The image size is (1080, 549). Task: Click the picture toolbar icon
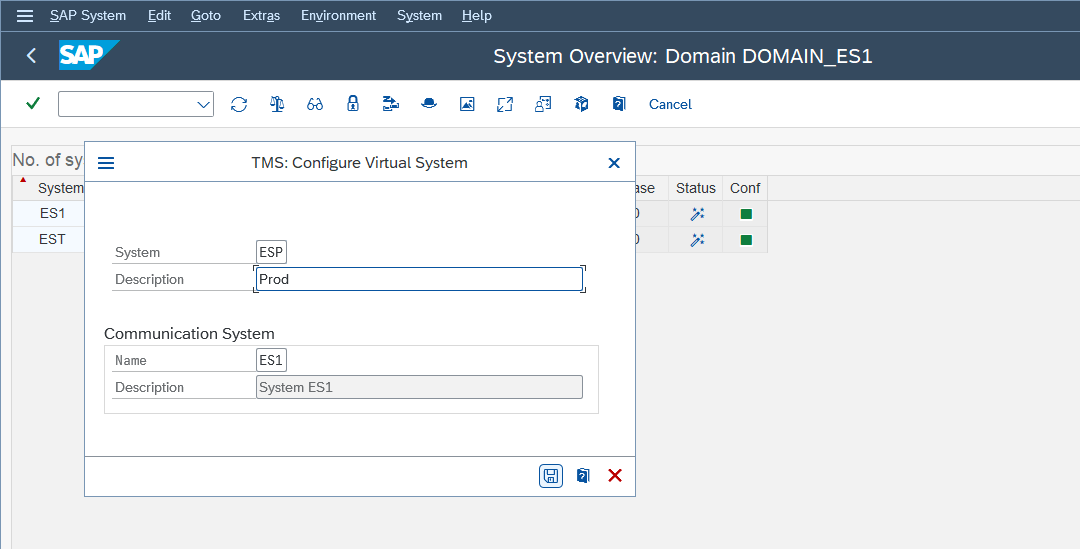467,104
